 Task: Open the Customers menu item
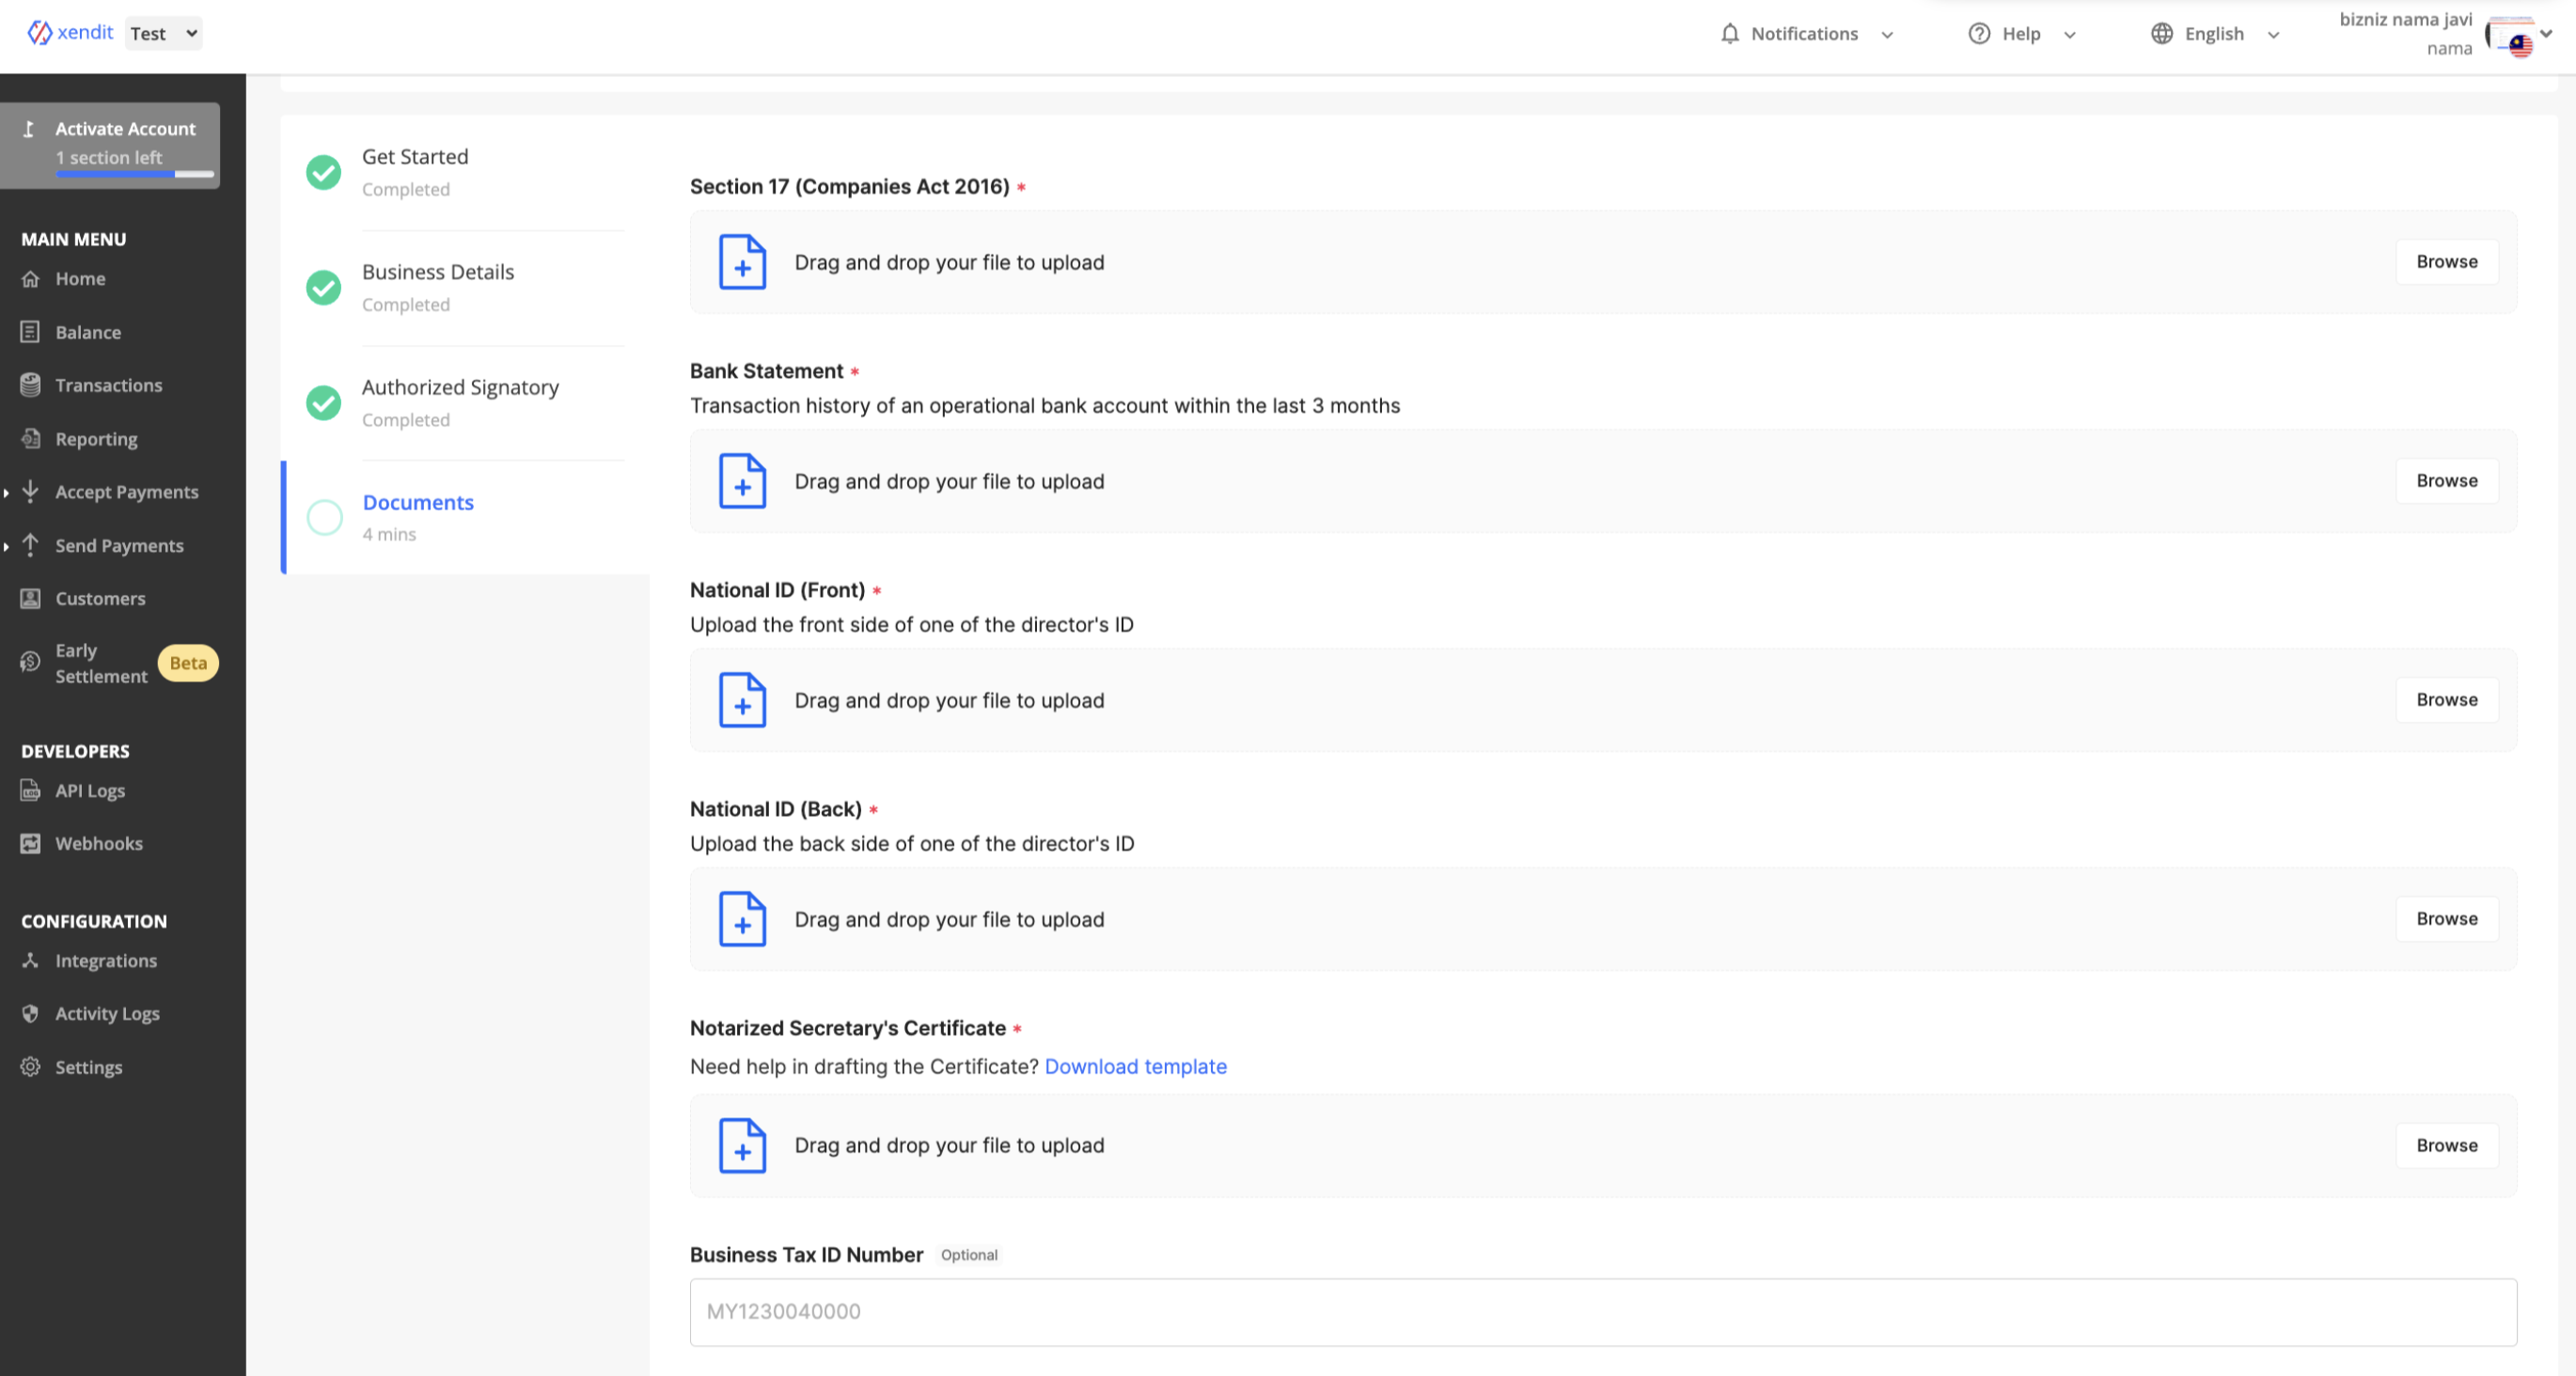(x=100, y=599)
